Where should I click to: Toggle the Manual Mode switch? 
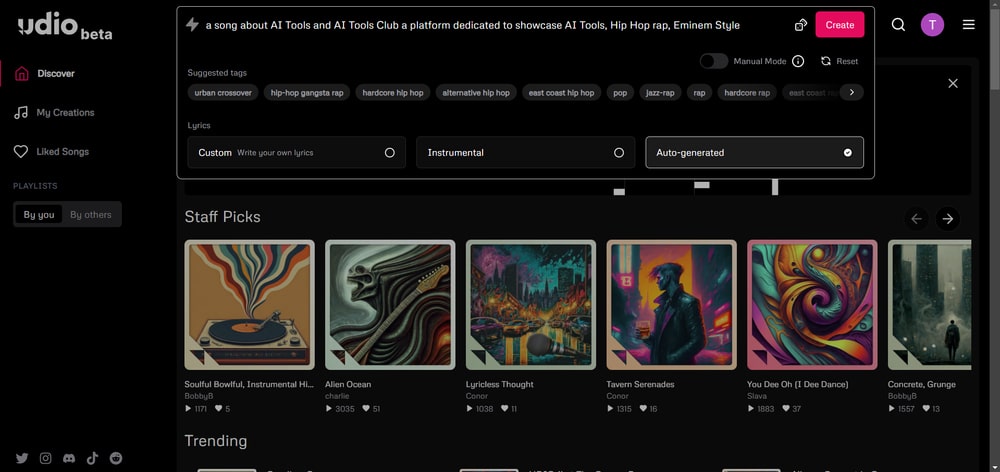point(714,61)
